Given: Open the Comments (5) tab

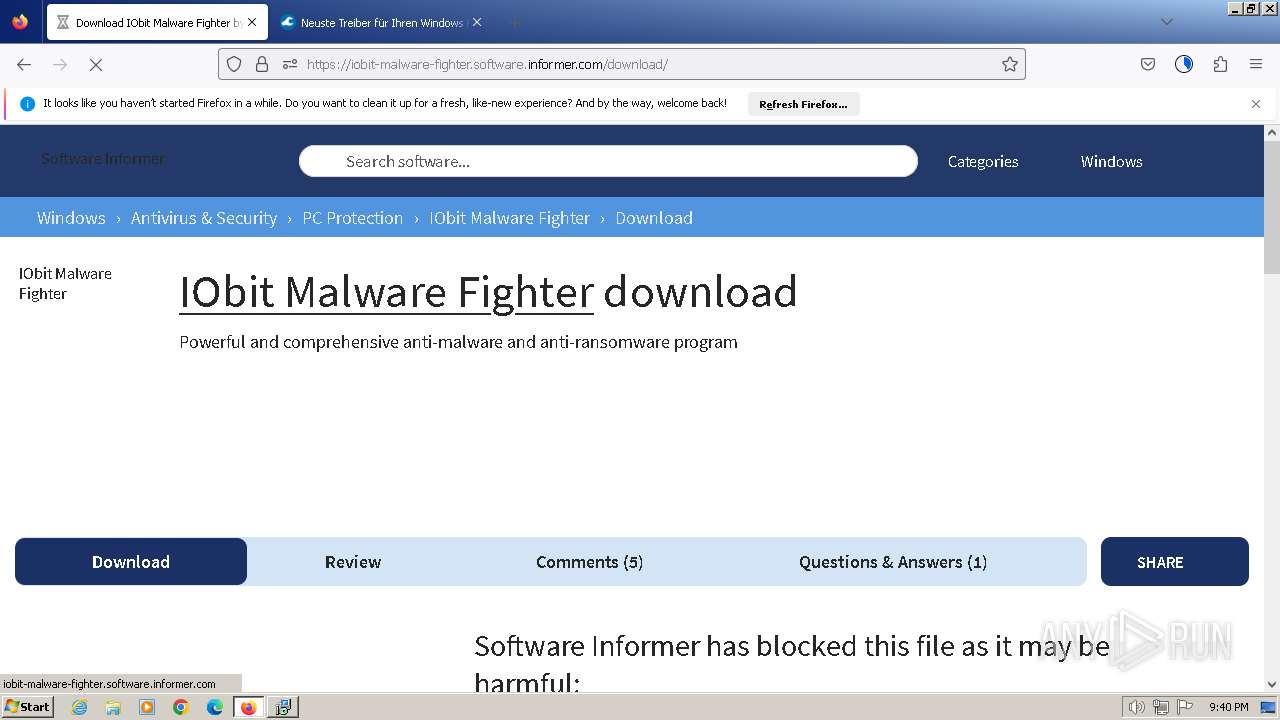Looking at the screenshot, I should 589,562.
